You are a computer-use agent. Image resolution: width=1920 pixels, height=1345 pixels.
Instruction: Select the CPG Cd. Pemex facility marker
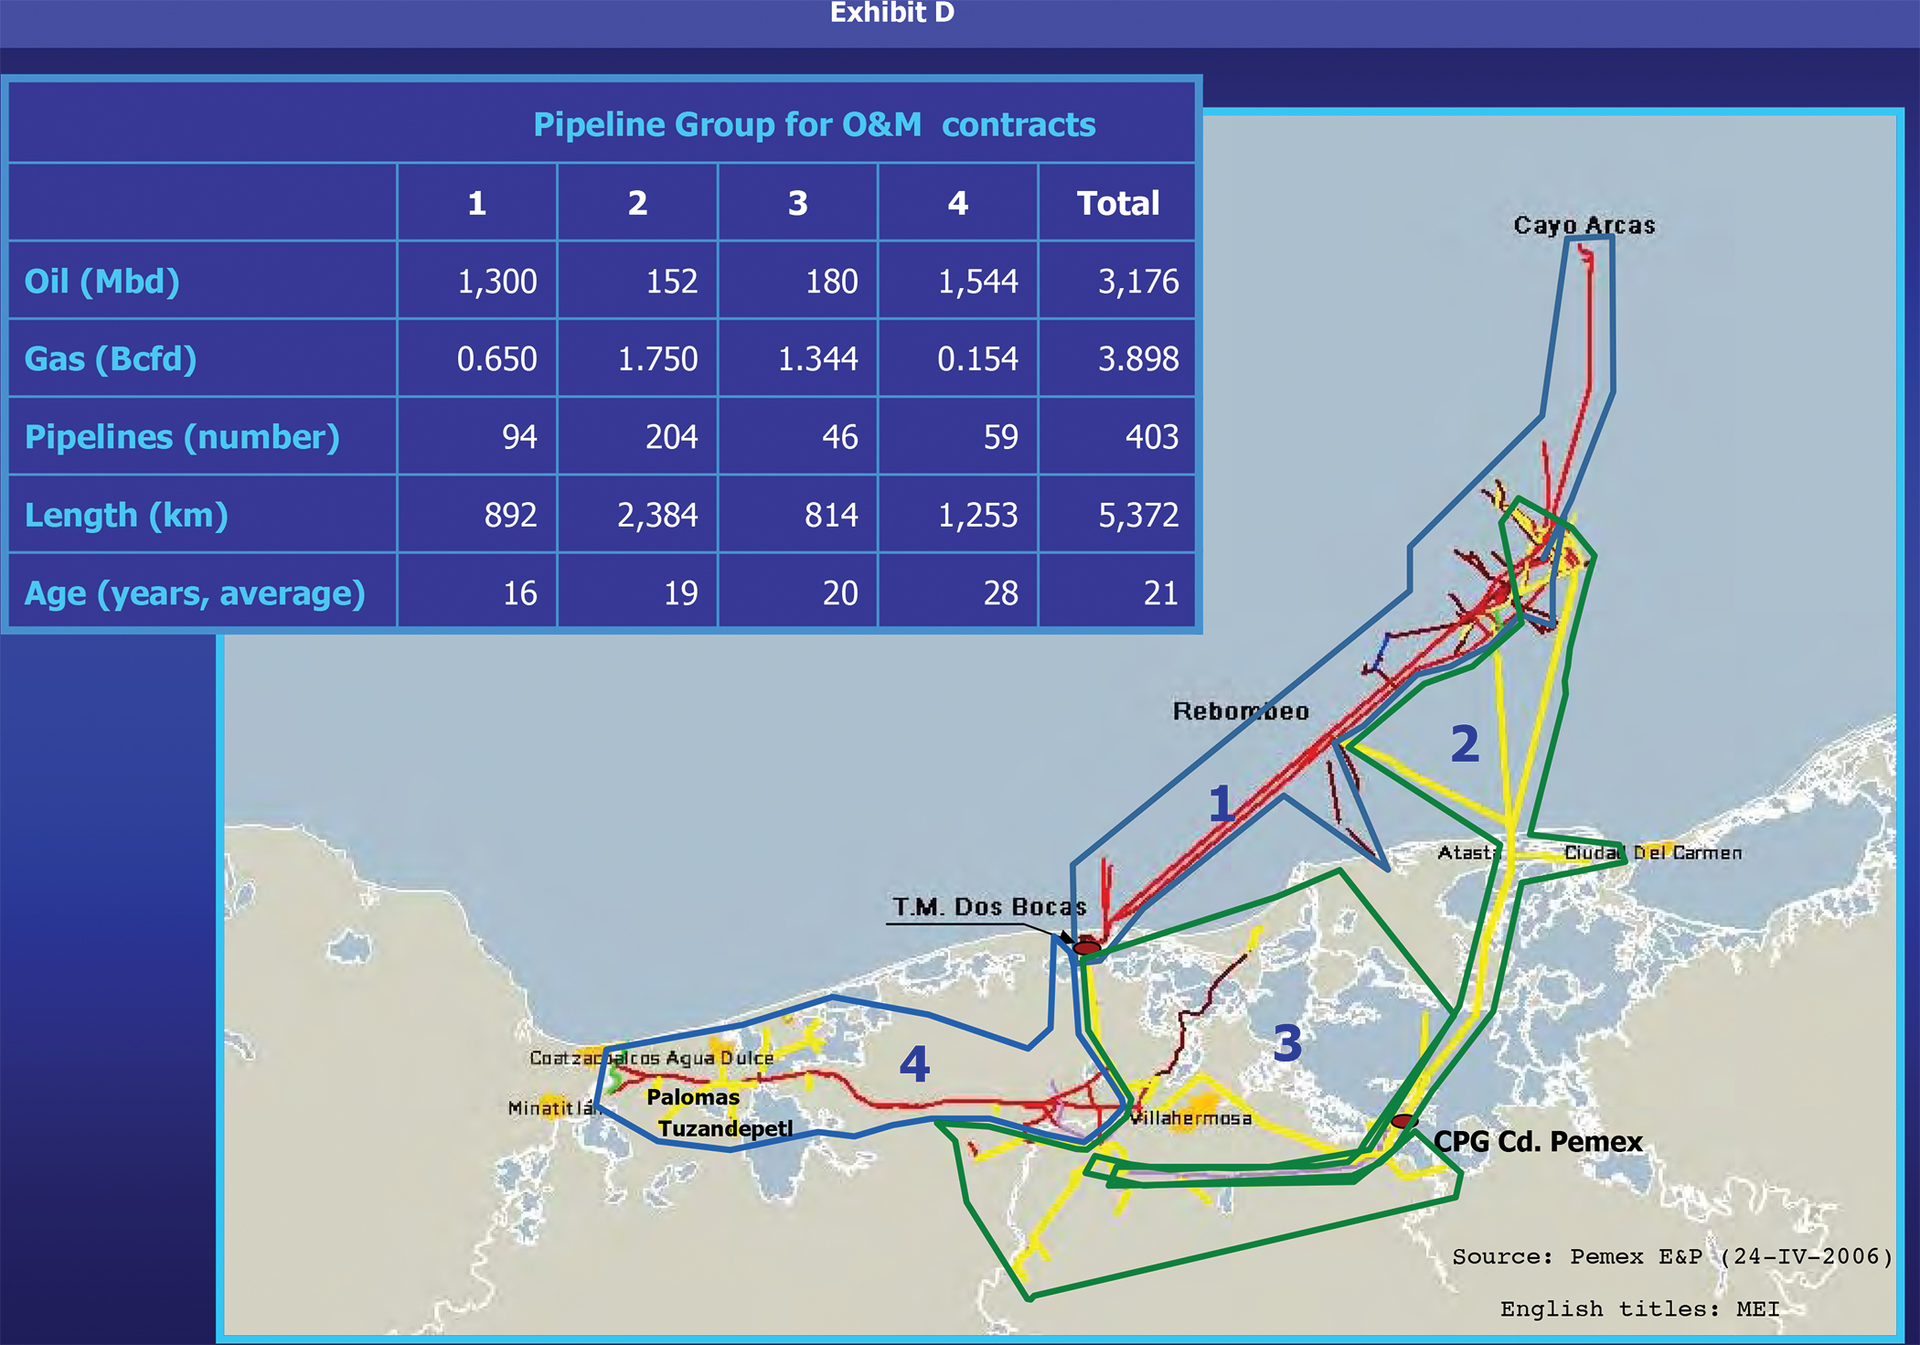point(1404,1122)
